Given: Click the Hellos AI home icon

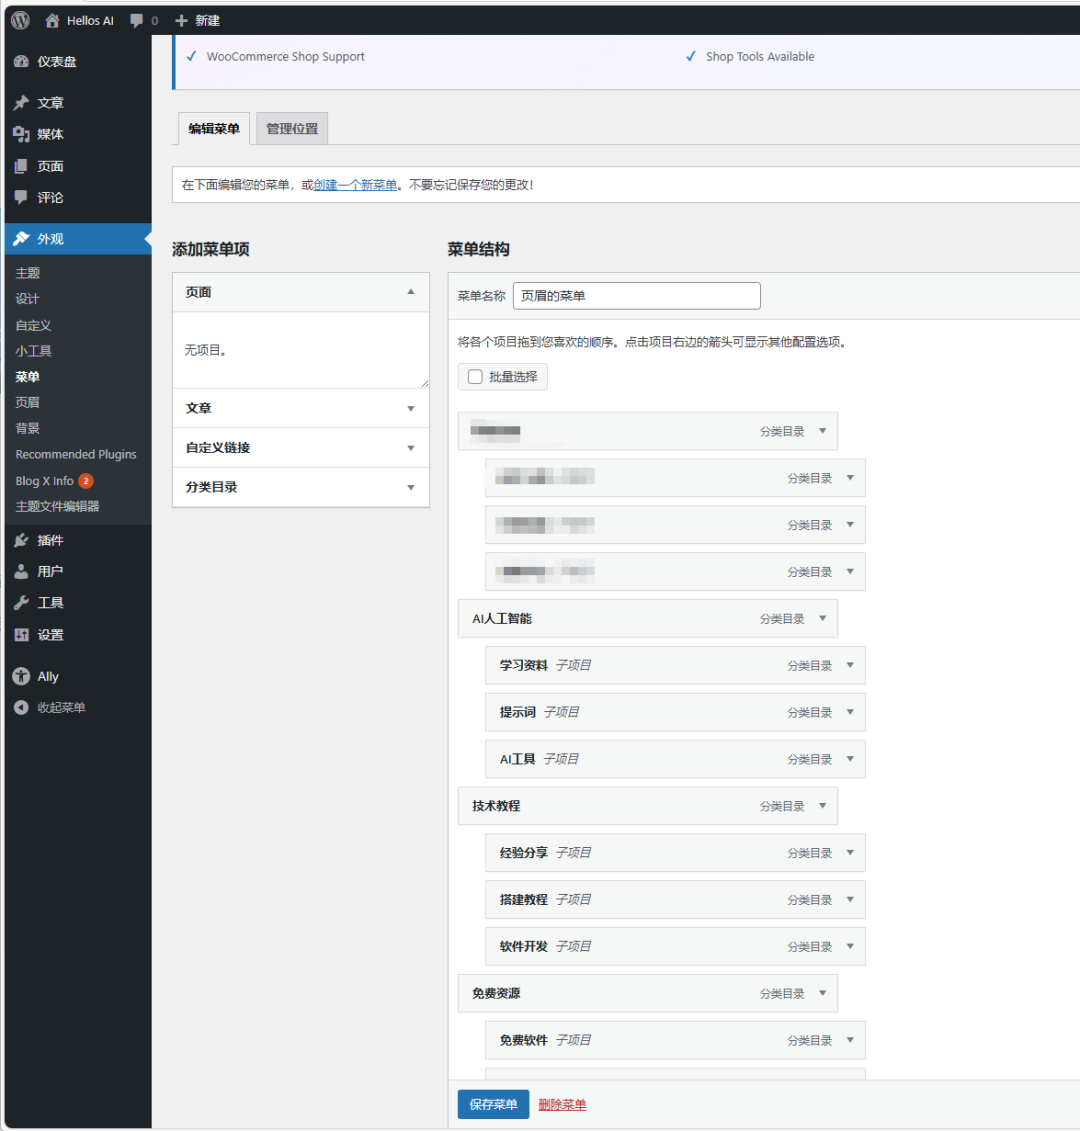Looking at the screenshot, I should [x=52, y=20].
